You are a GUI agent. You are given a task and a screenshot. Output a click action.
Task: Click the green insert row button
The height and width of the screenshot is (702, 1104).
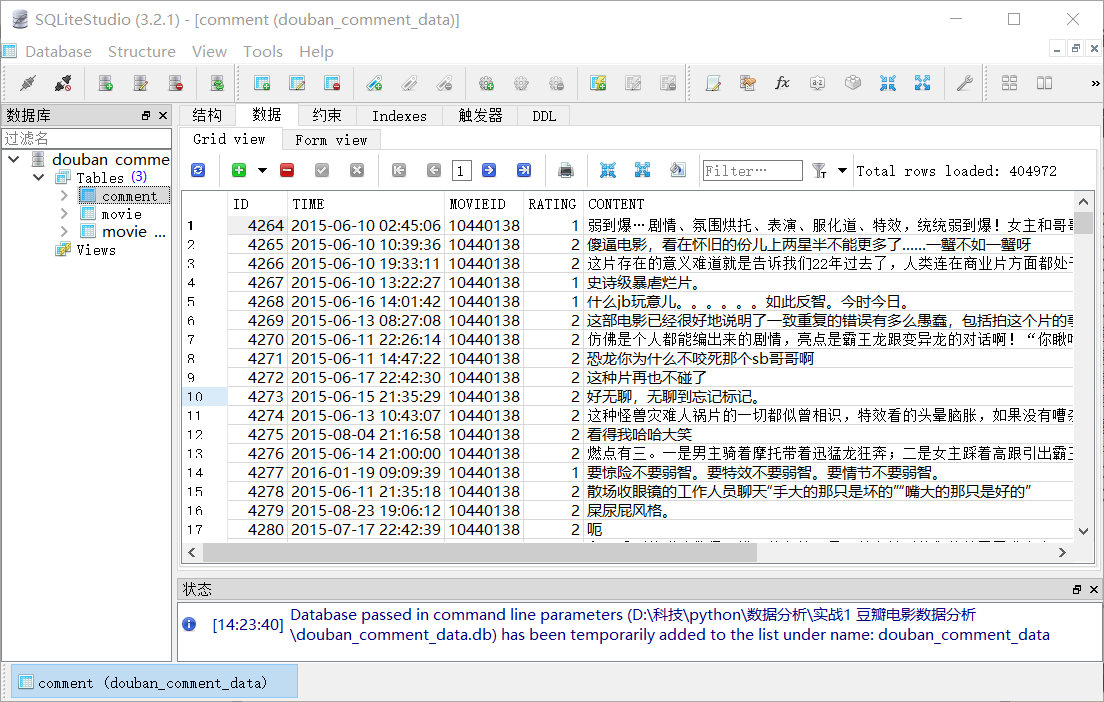point(239,170)
